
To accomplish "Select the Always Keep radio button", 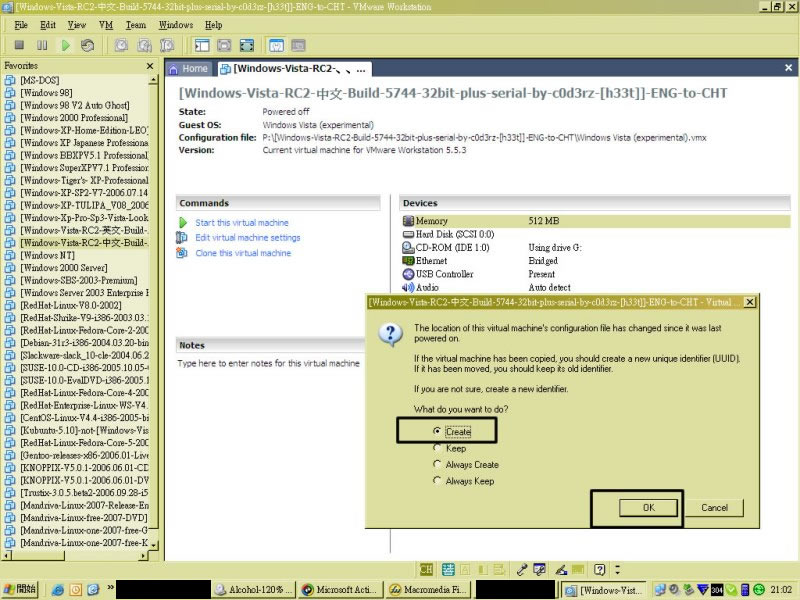I will (x=437, y=480).
